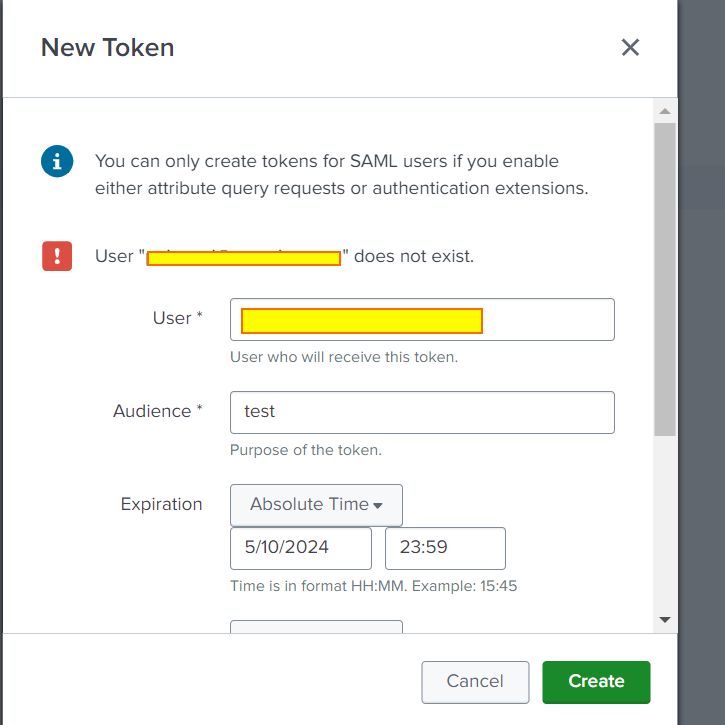The height and width of the screenshot is (725, 725).
Task: Click the SAML users info message text
Action: 340,174
